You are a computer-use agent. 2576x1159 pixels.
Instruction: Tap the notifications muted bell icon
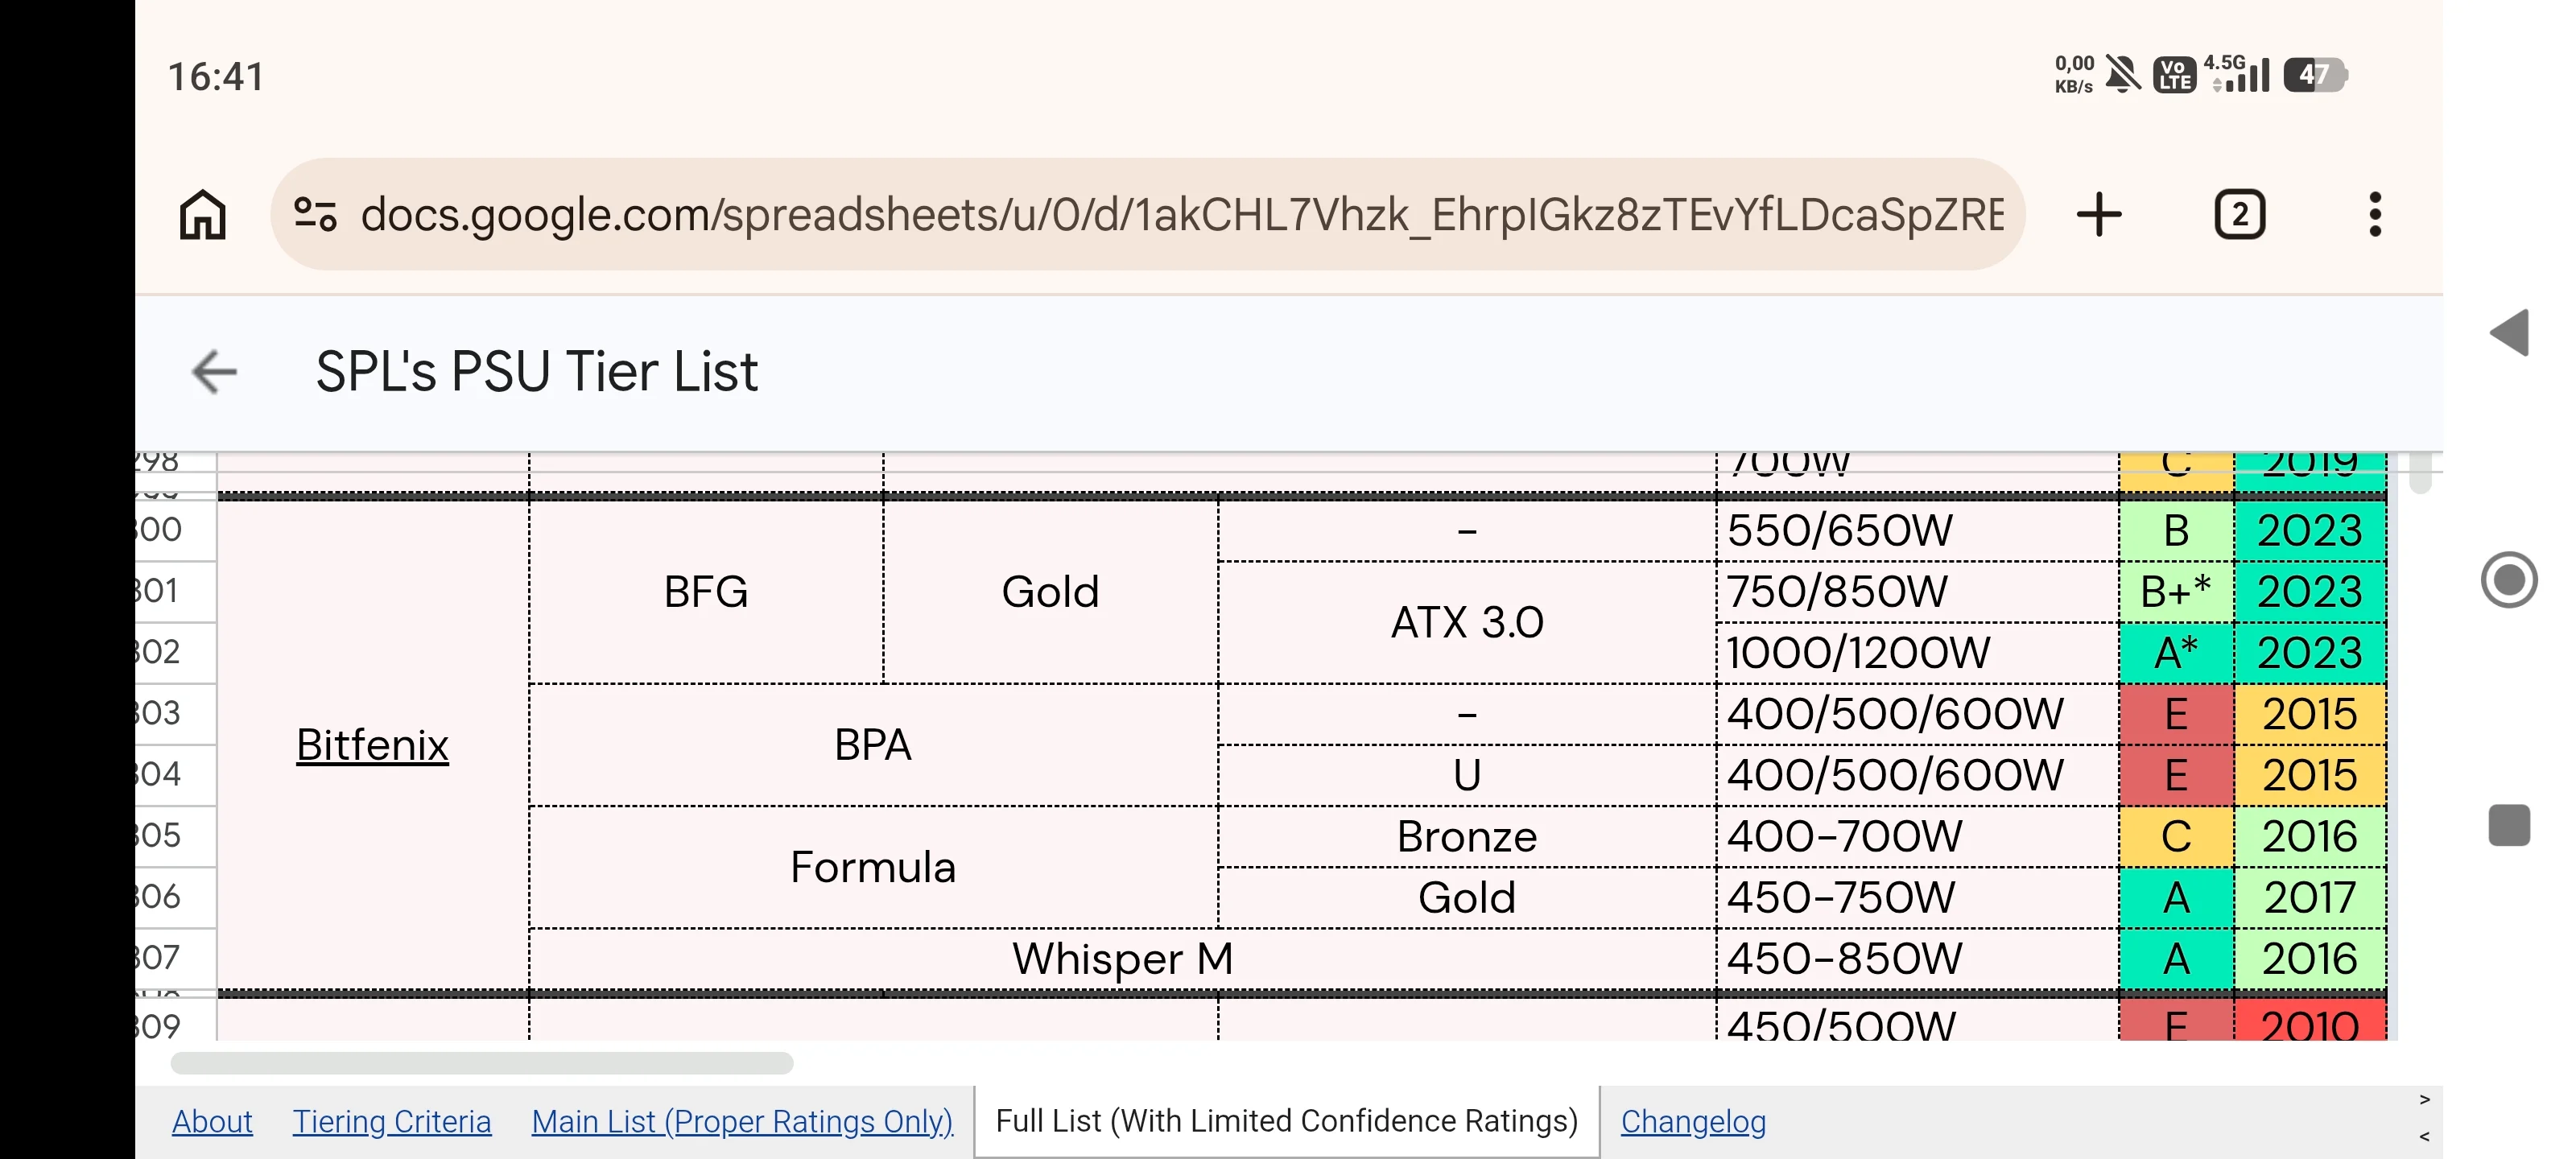2122,75
